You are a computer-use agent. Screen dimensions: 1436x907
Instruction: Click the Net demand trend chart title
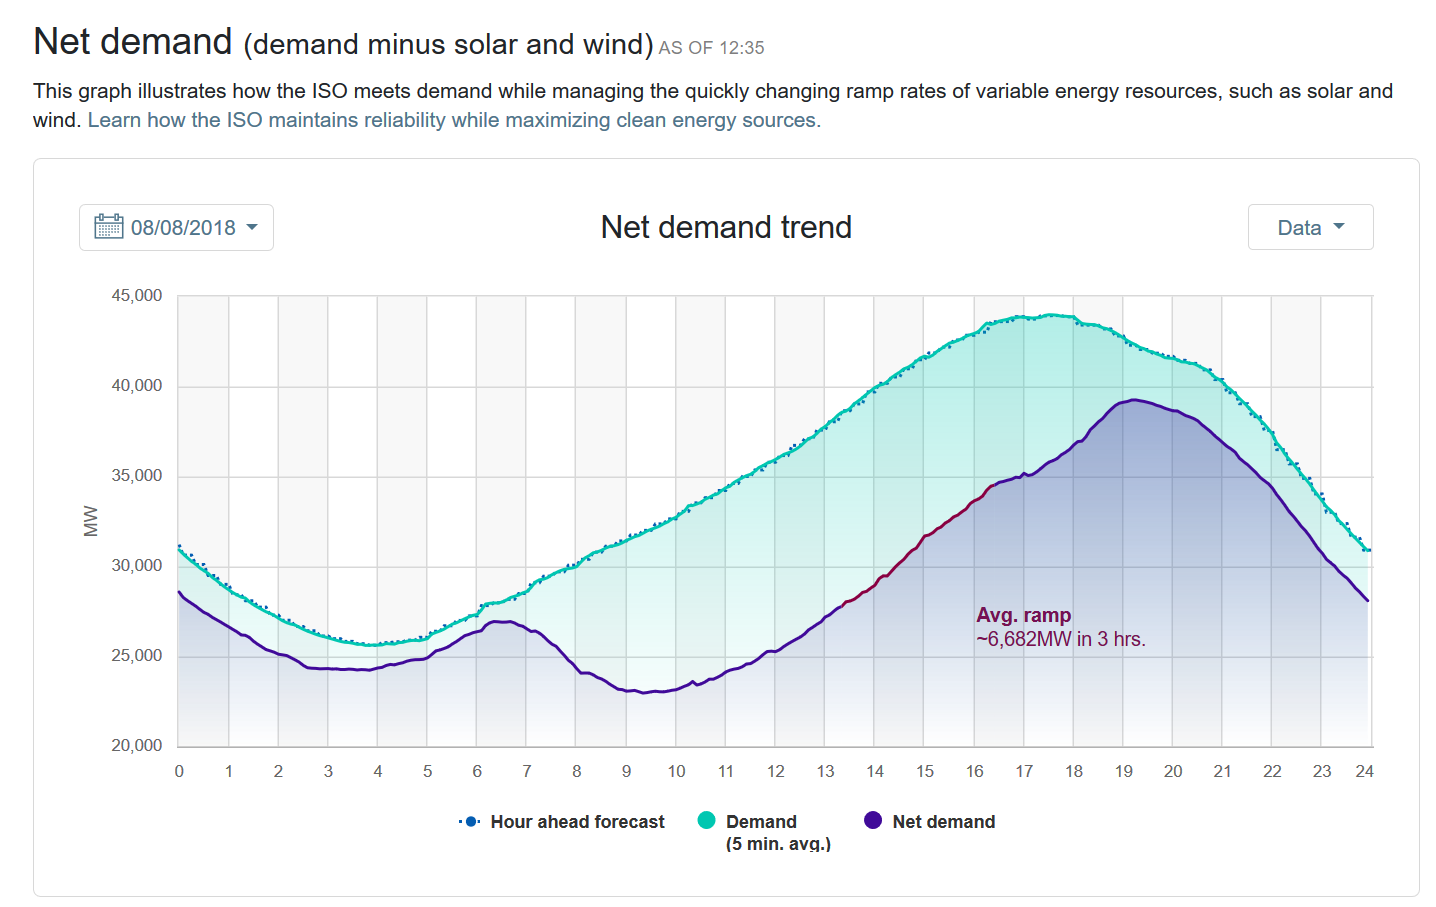tap(726, 228)
